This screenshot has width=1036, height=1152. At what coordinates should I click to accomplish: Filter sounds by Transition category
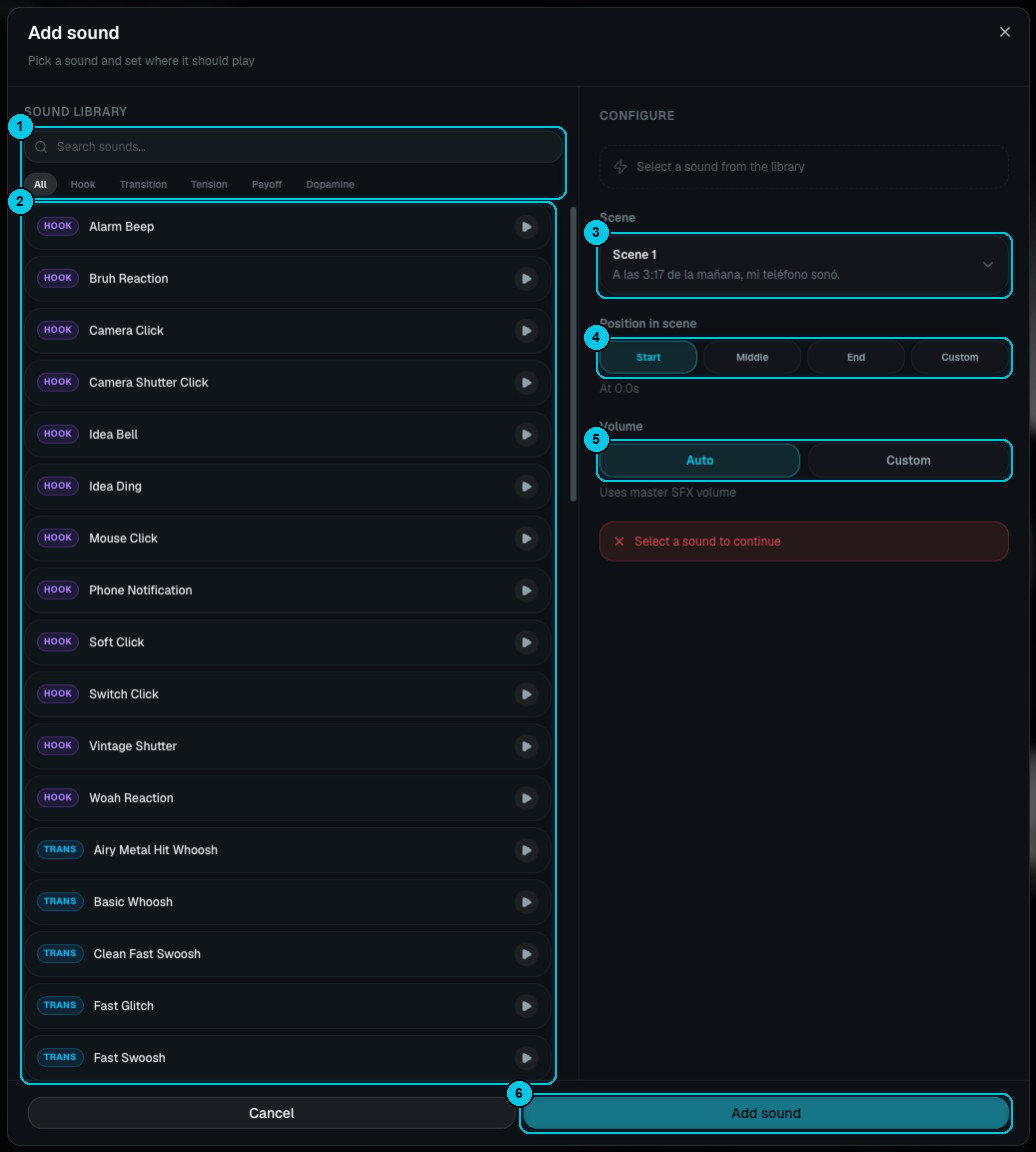(143, 184)
